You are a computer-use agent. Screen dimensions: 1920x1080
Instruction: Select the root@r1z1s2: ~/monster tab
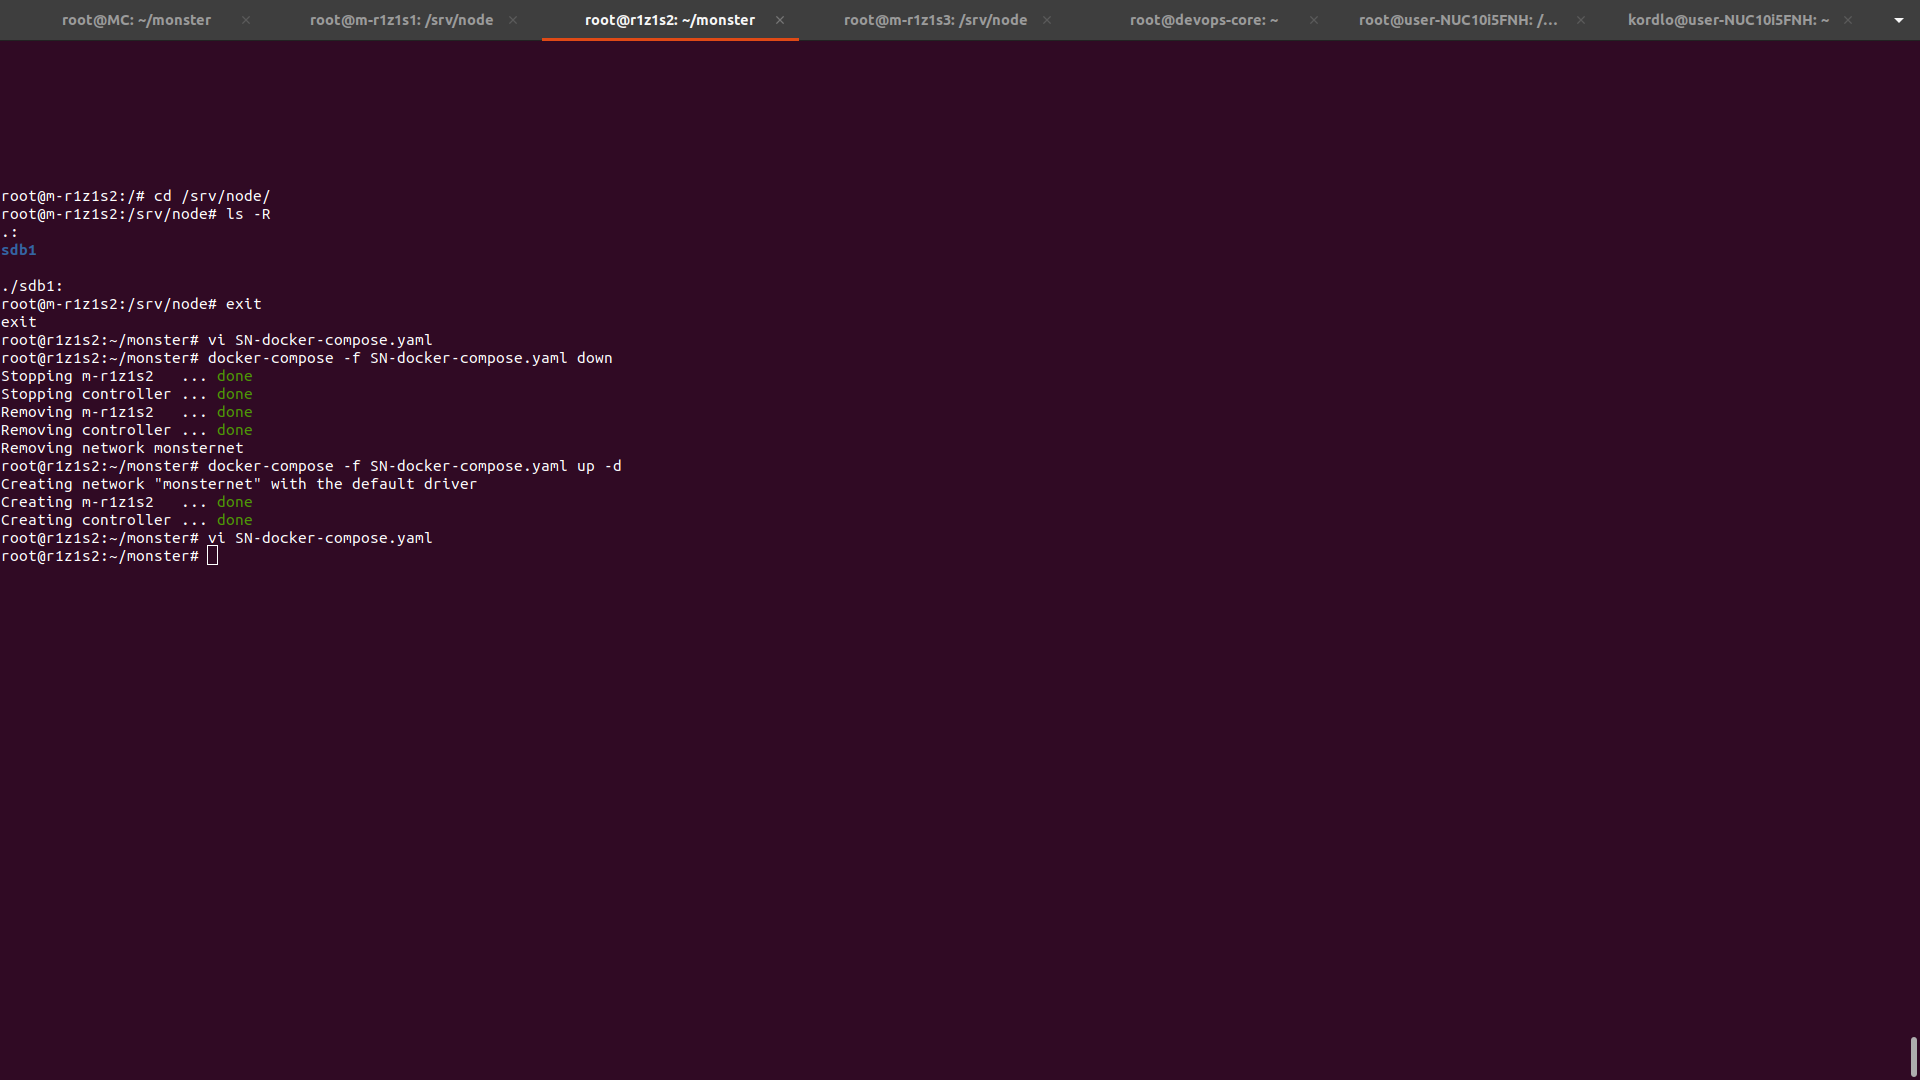tap(669, 20)
